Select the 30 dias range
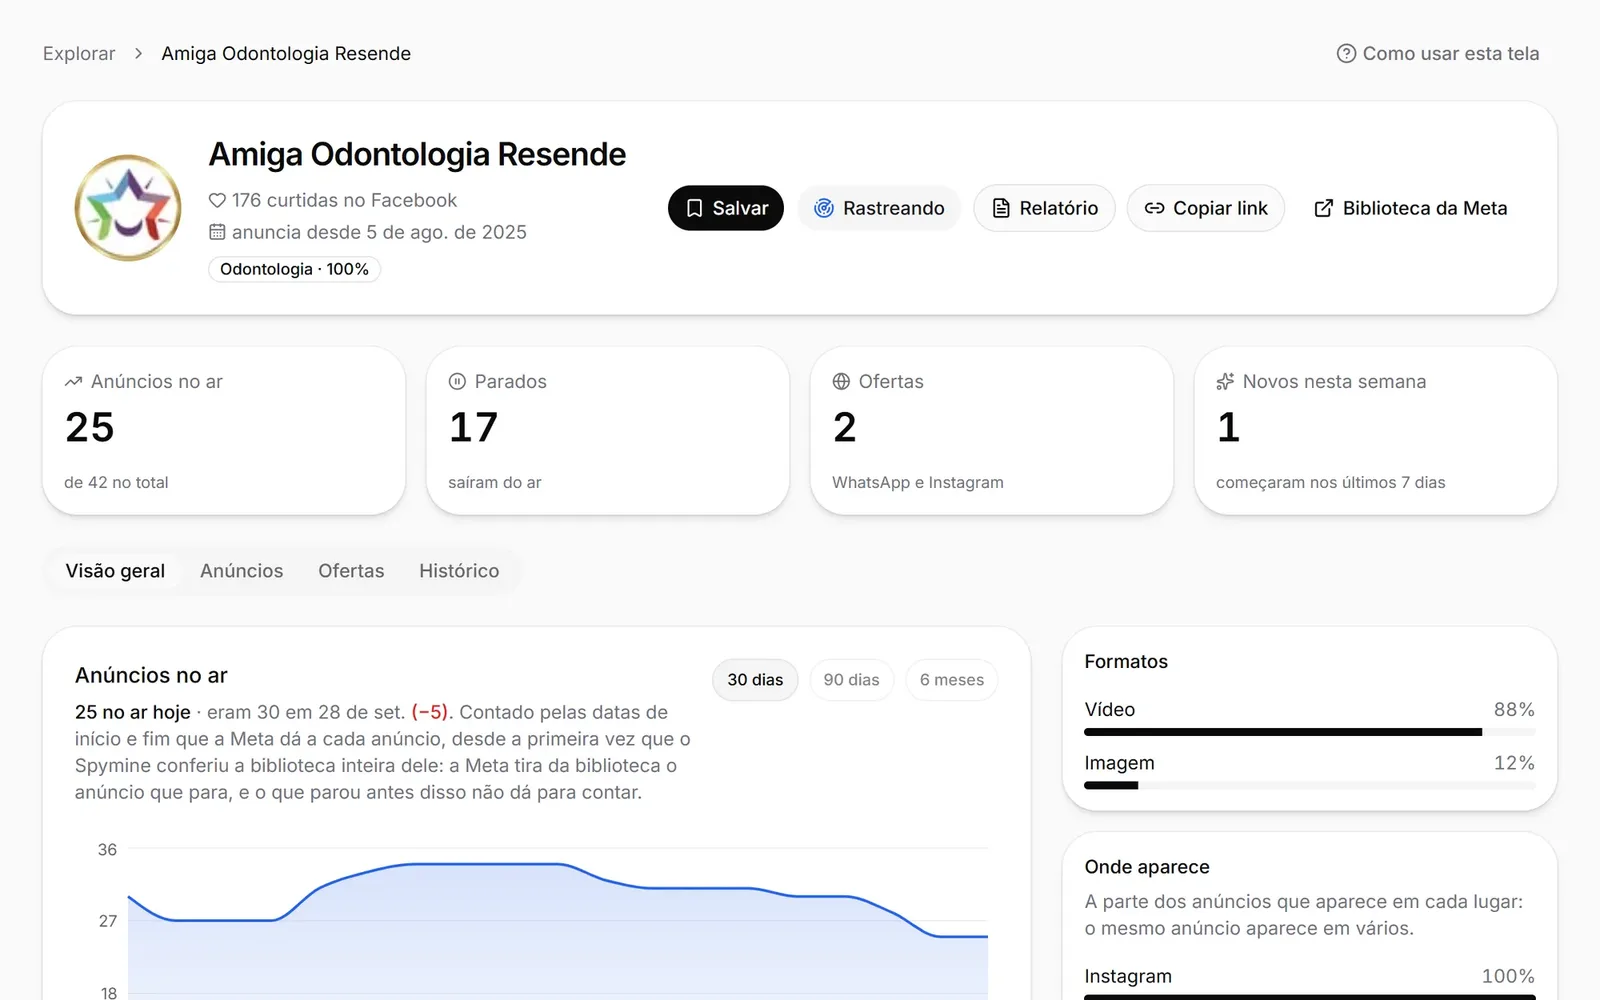Image resolution: width=1600 pixels, height=1000 pixels. pyautogui.click(x=755, y=680)
